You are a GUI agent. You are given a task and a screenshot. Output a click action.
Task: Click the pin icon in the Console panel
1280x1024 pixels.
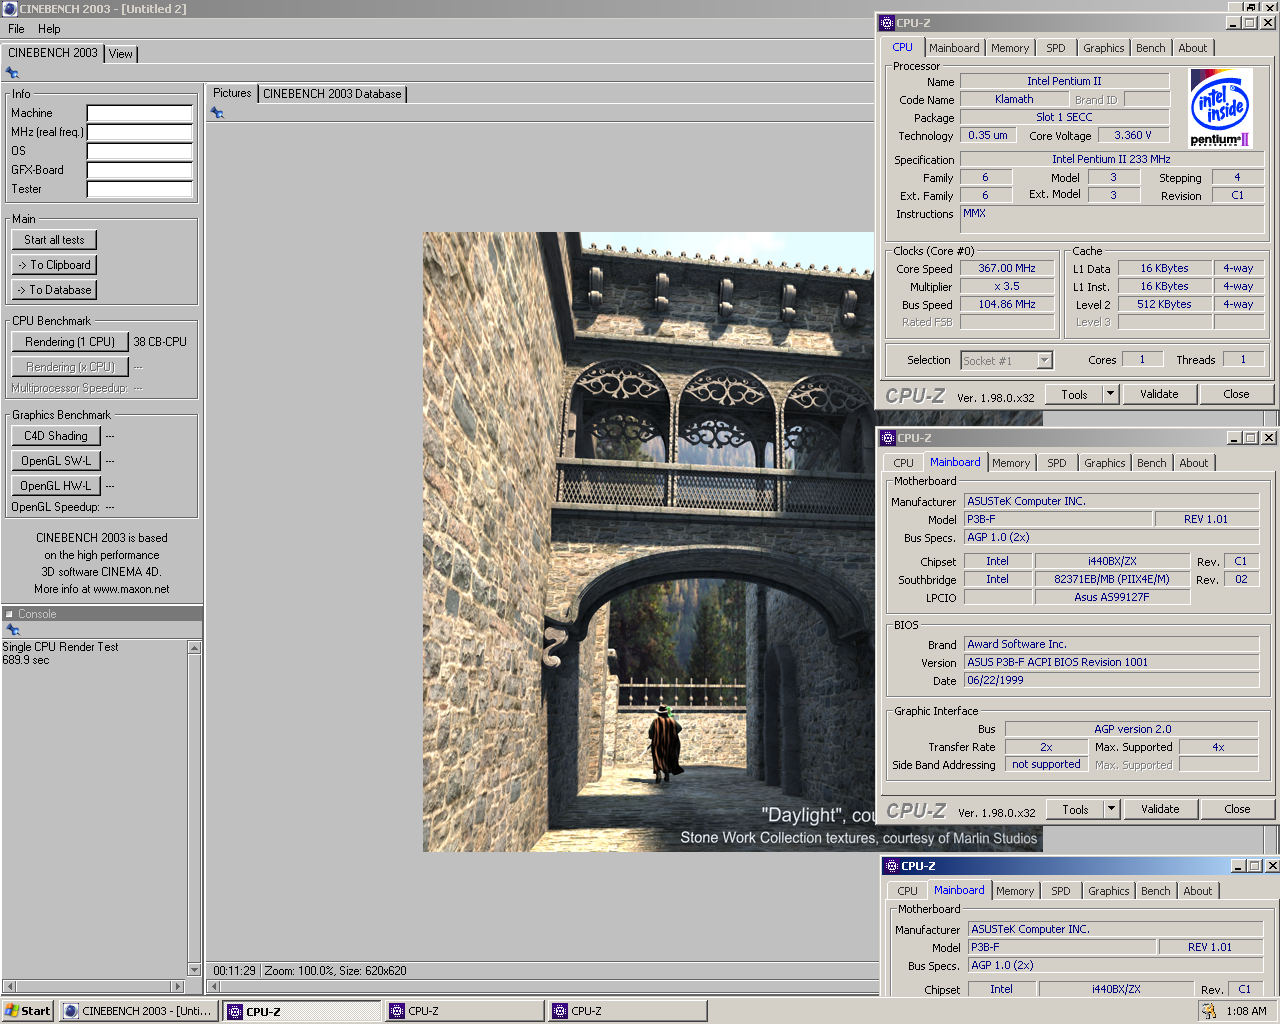tap(12, 630)
